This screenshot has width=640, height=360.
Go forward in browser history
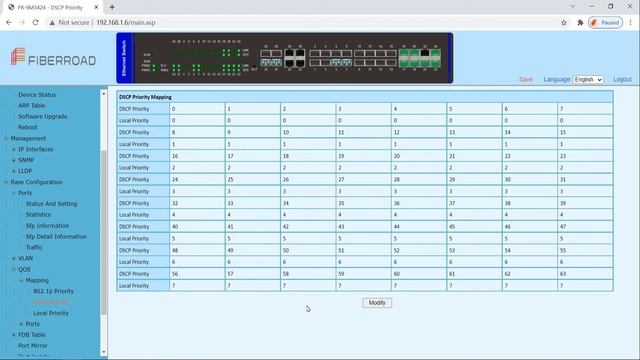22,22
